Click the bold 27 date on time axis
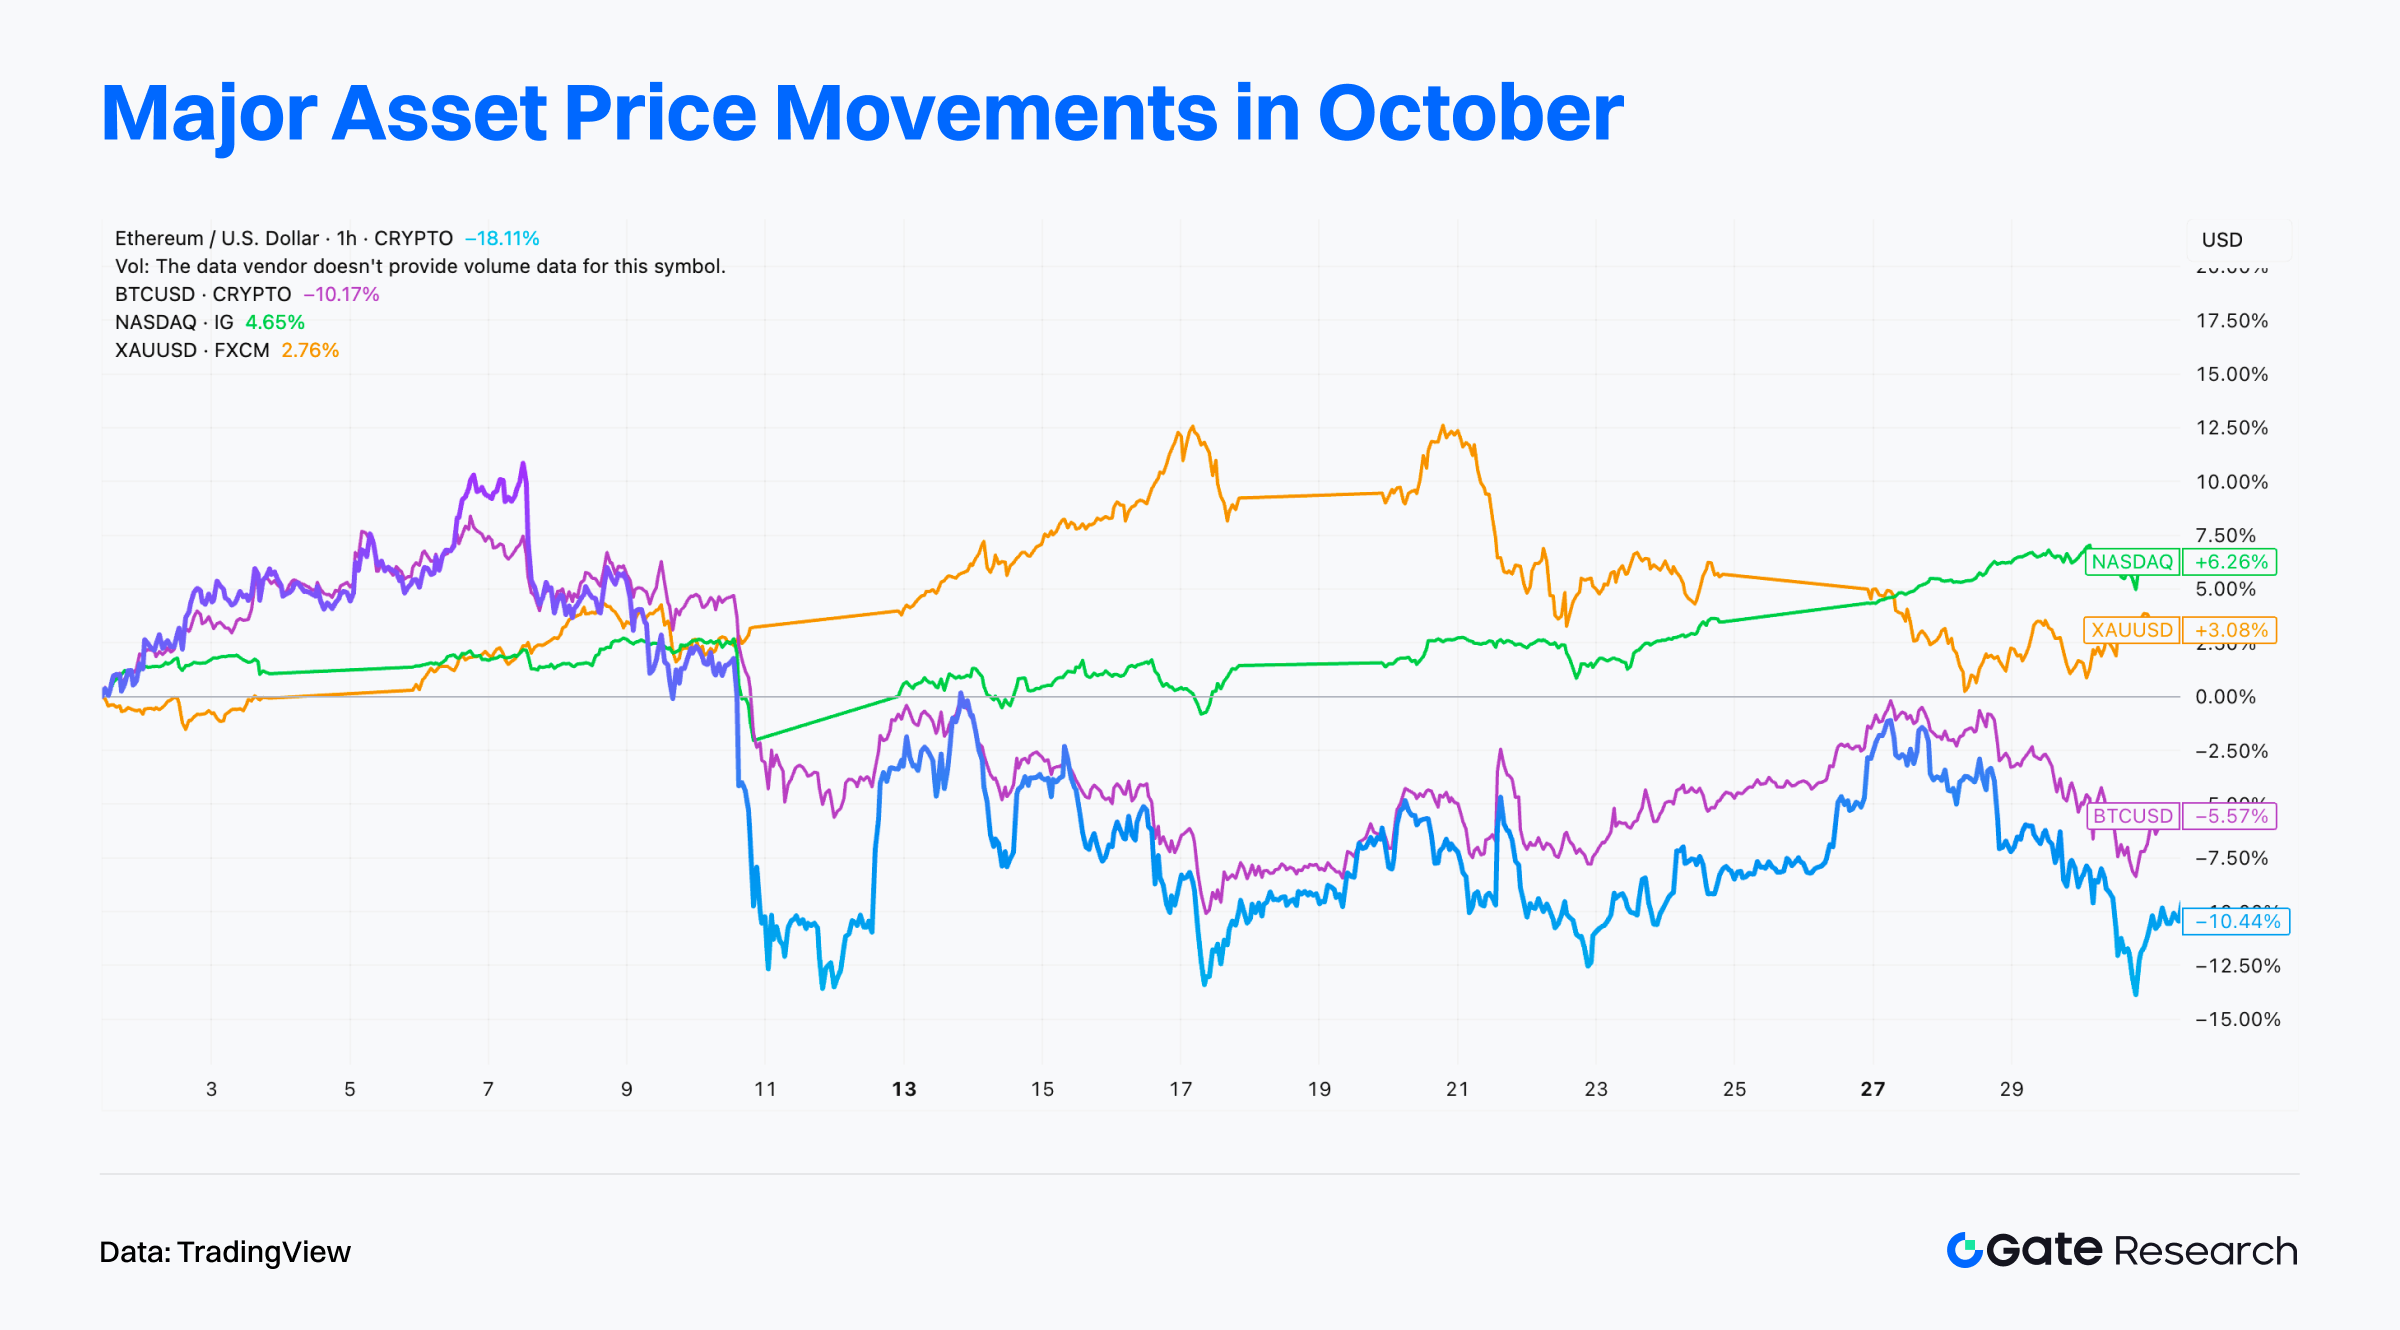Screen dimensions: 2400x1330 point(1872,1089)
